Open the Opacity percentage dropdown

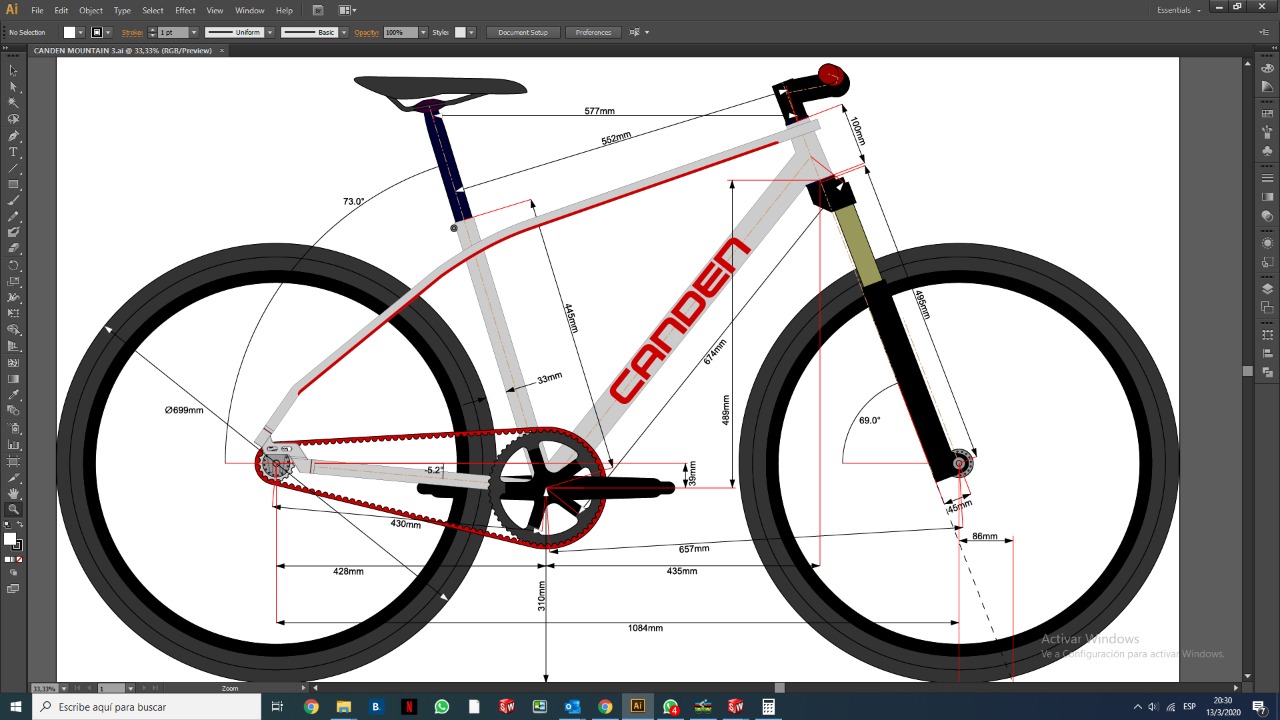coord(423,32)
